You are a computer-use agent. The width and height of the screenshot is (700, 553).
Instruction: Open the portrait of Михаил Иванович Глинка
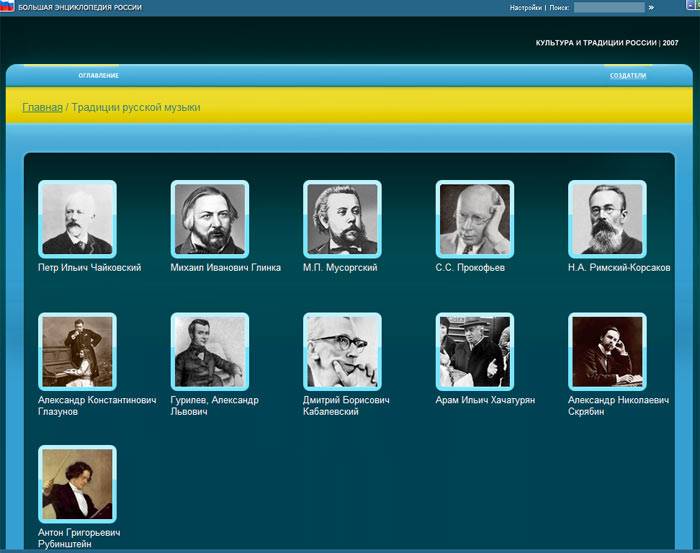(210, 219)
